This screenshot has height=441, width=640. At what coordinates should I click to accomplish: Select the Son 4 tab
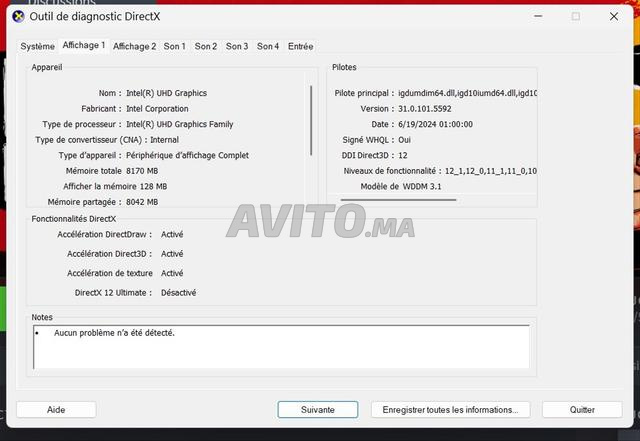coord(268,47)
